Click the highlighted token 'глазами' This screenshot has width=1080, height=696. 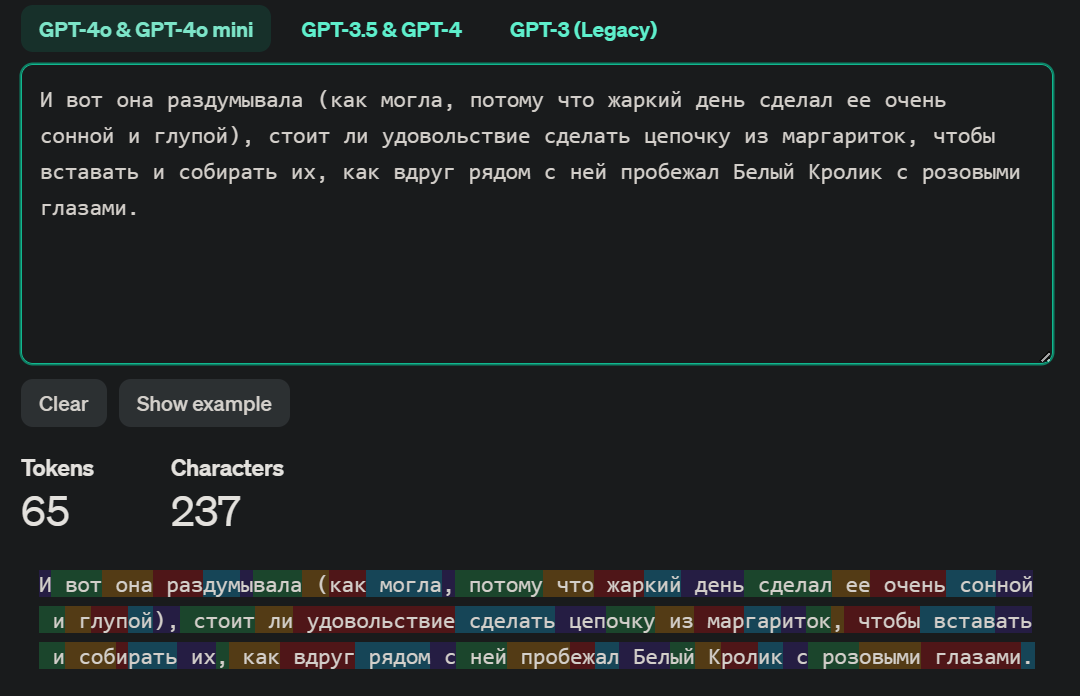[971, 657]
